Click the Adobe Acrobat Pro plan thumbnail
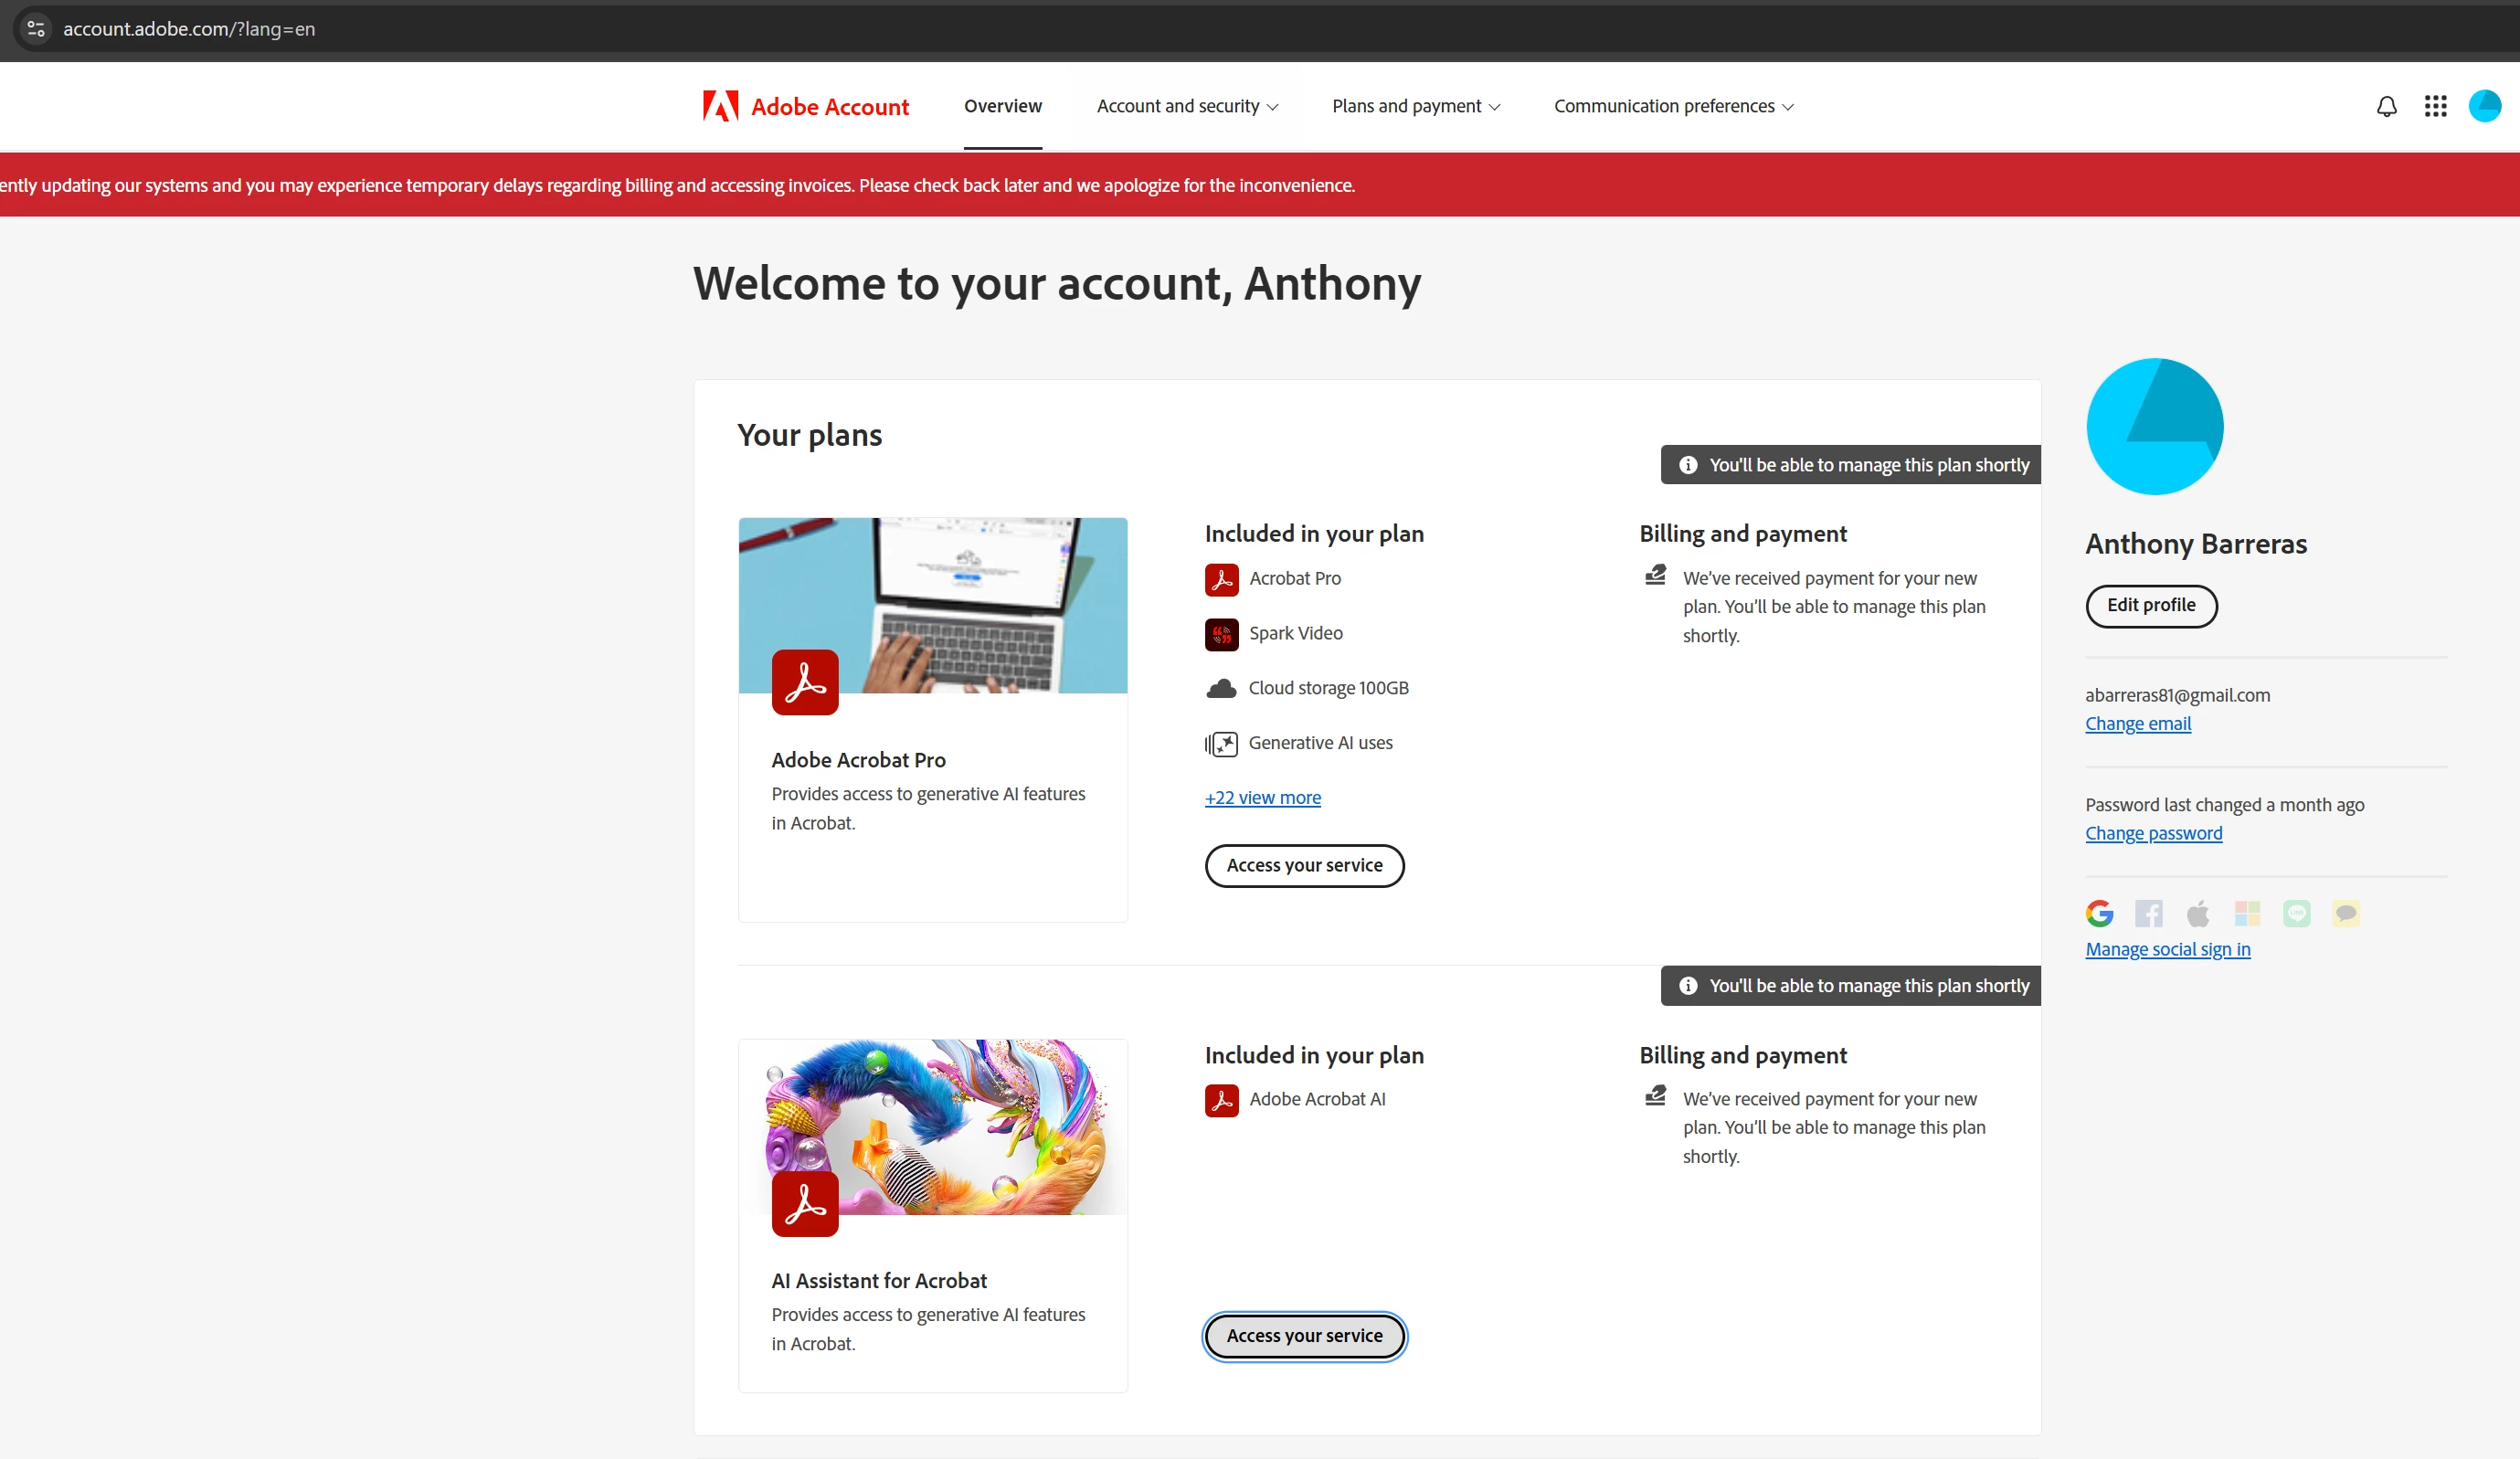This screenshot has height=1459, width=2520. point(932,606)
